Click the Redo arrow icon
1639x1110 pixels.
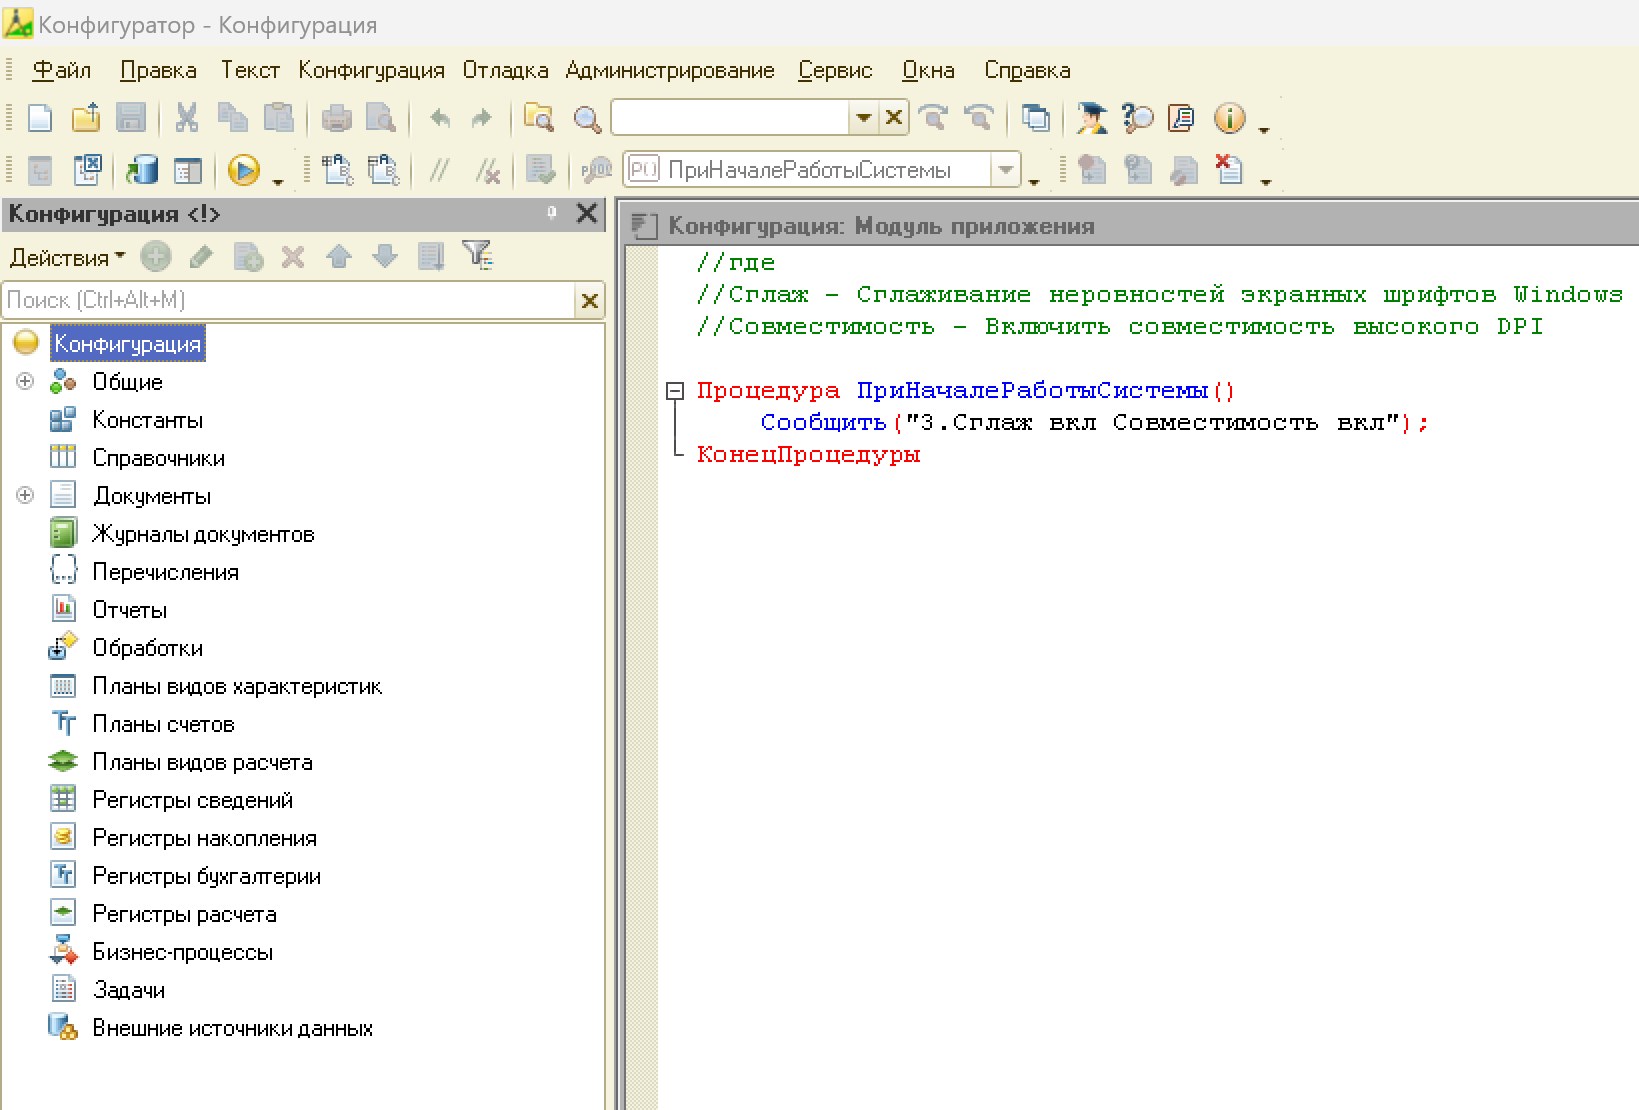click(482, 119)
